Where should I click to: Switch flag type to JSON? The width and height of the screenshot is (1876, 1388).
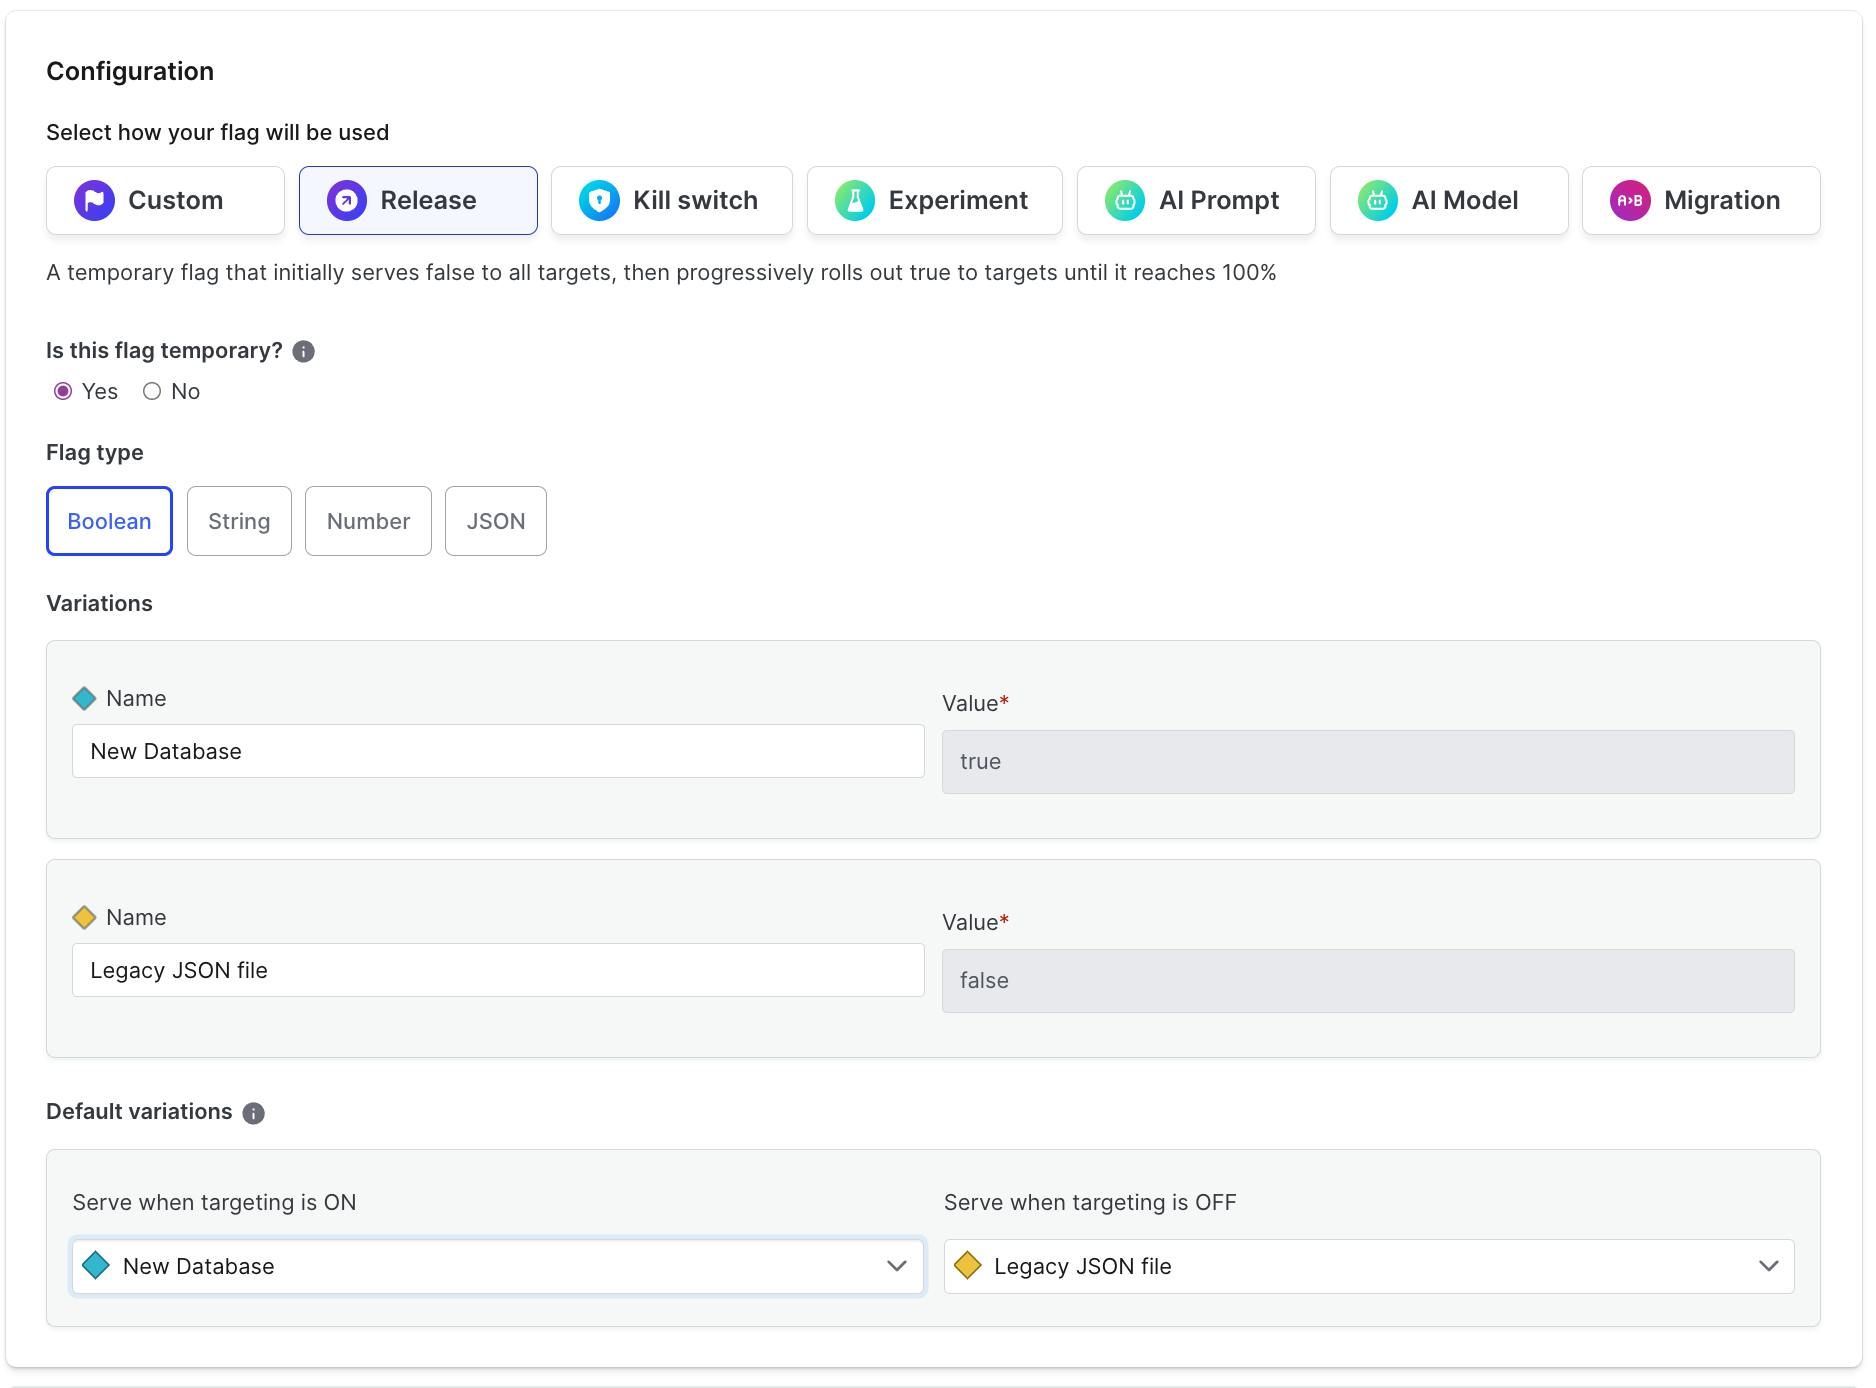tap(495, 521)
